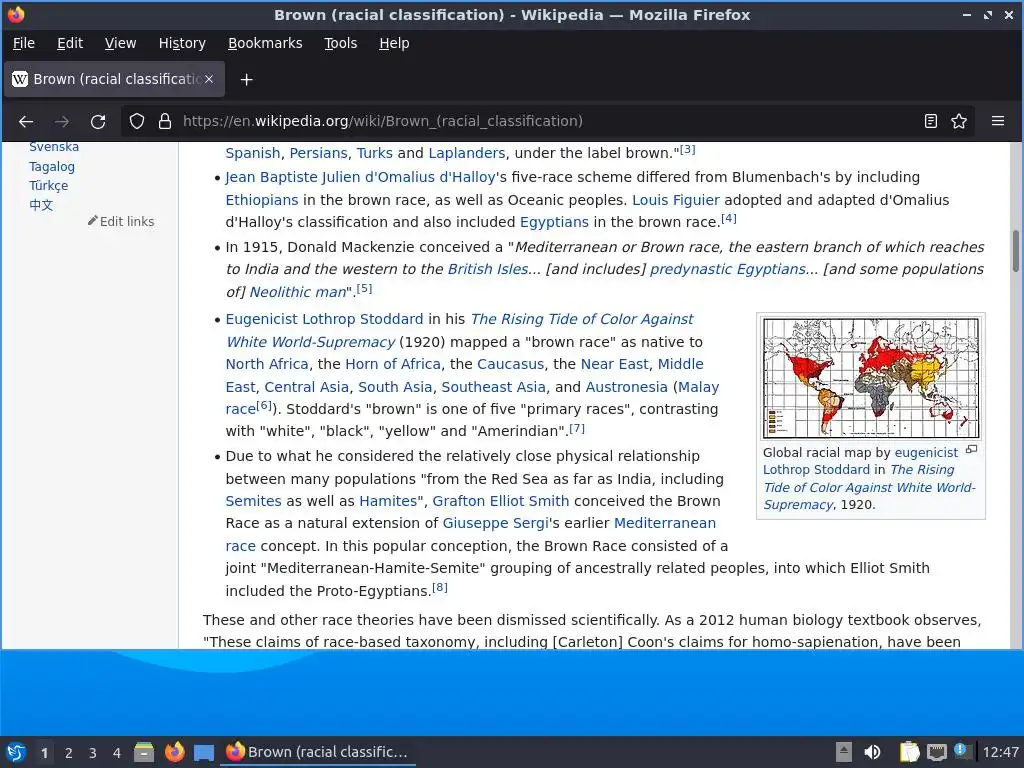Toggle reader view icon
Viewport: 1024px width, 768px height.
point(931,121)
